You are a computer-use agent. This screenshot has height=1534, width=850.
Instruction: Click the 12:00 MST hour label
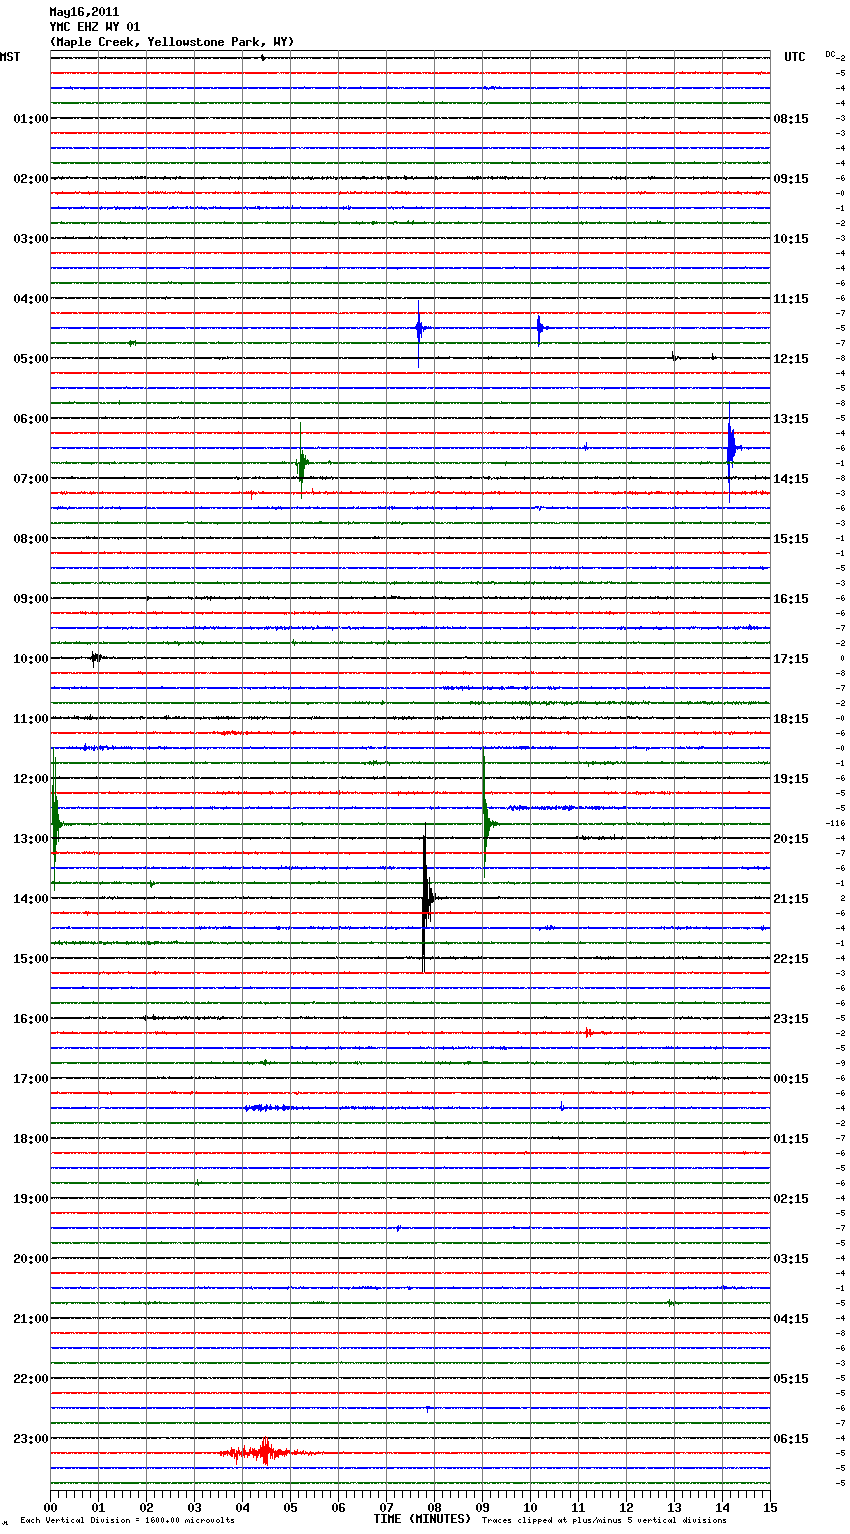point(30,778)
